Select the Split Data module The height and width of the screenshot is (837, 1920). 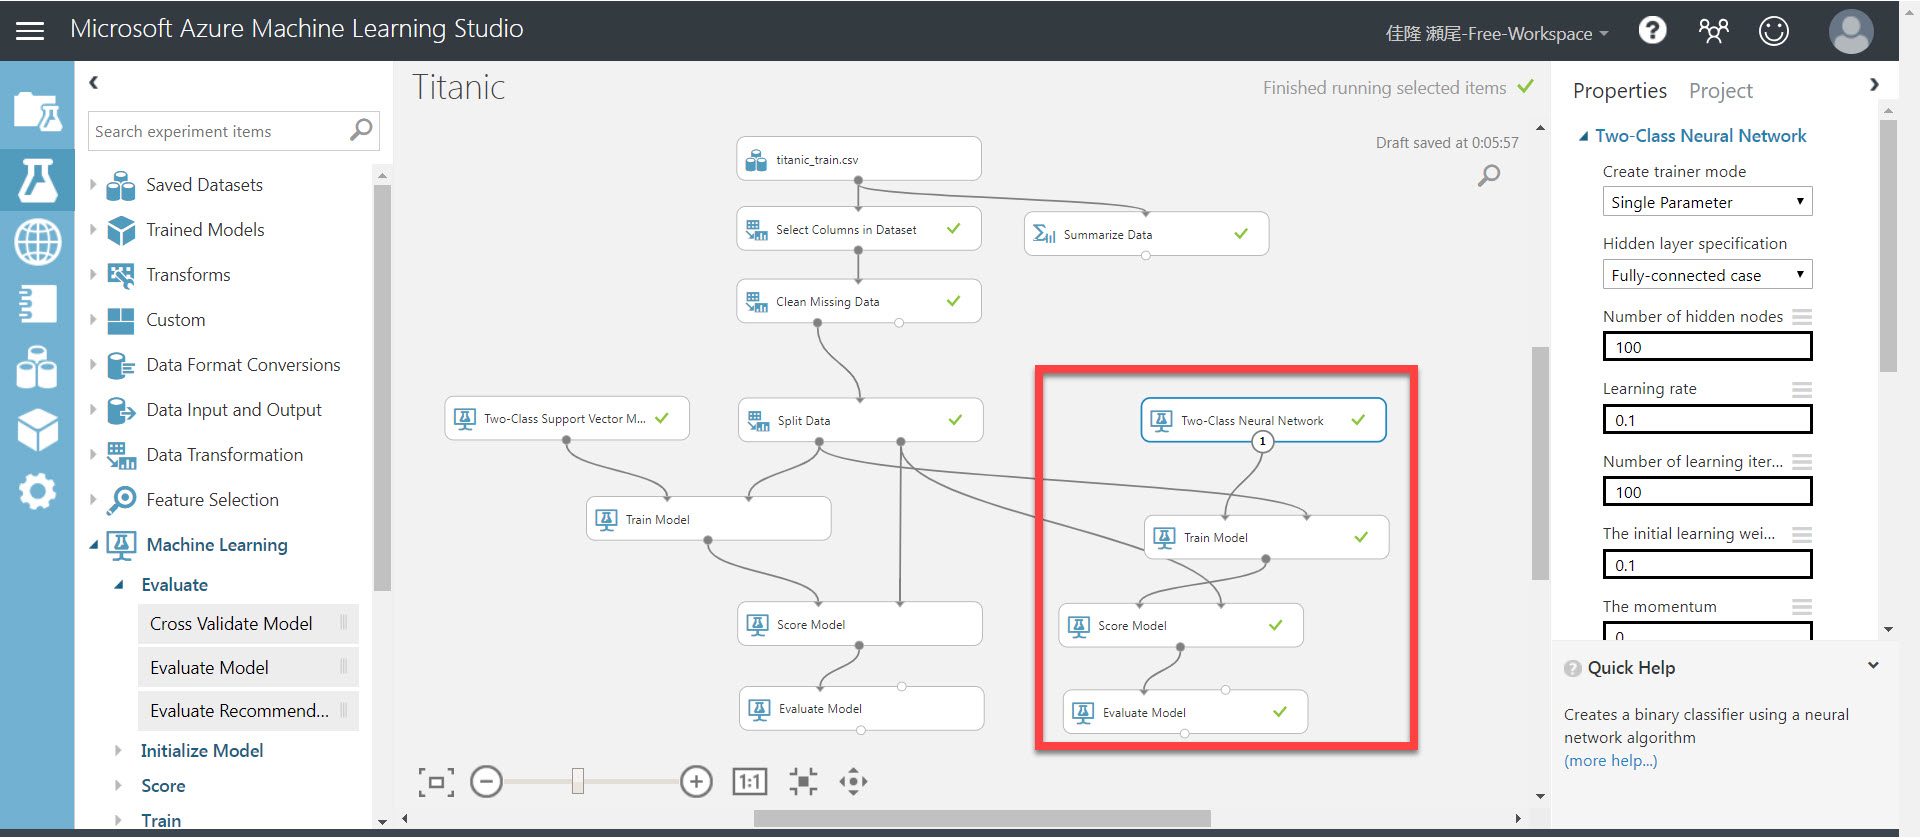pyautogui.click(x=860, y=420)
